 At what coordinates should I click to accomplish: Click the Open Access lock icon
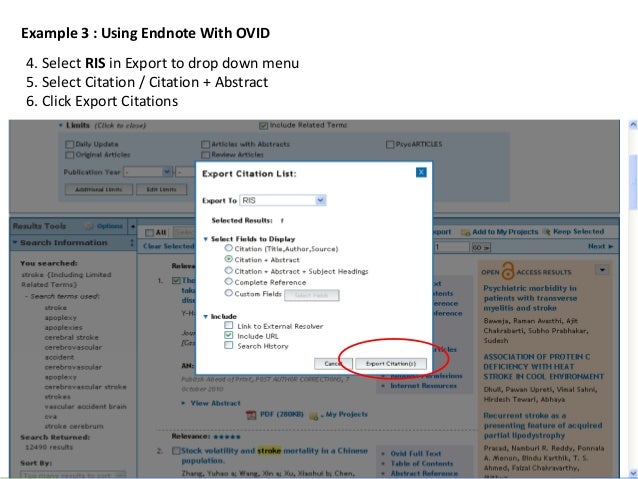coord(508,271)
